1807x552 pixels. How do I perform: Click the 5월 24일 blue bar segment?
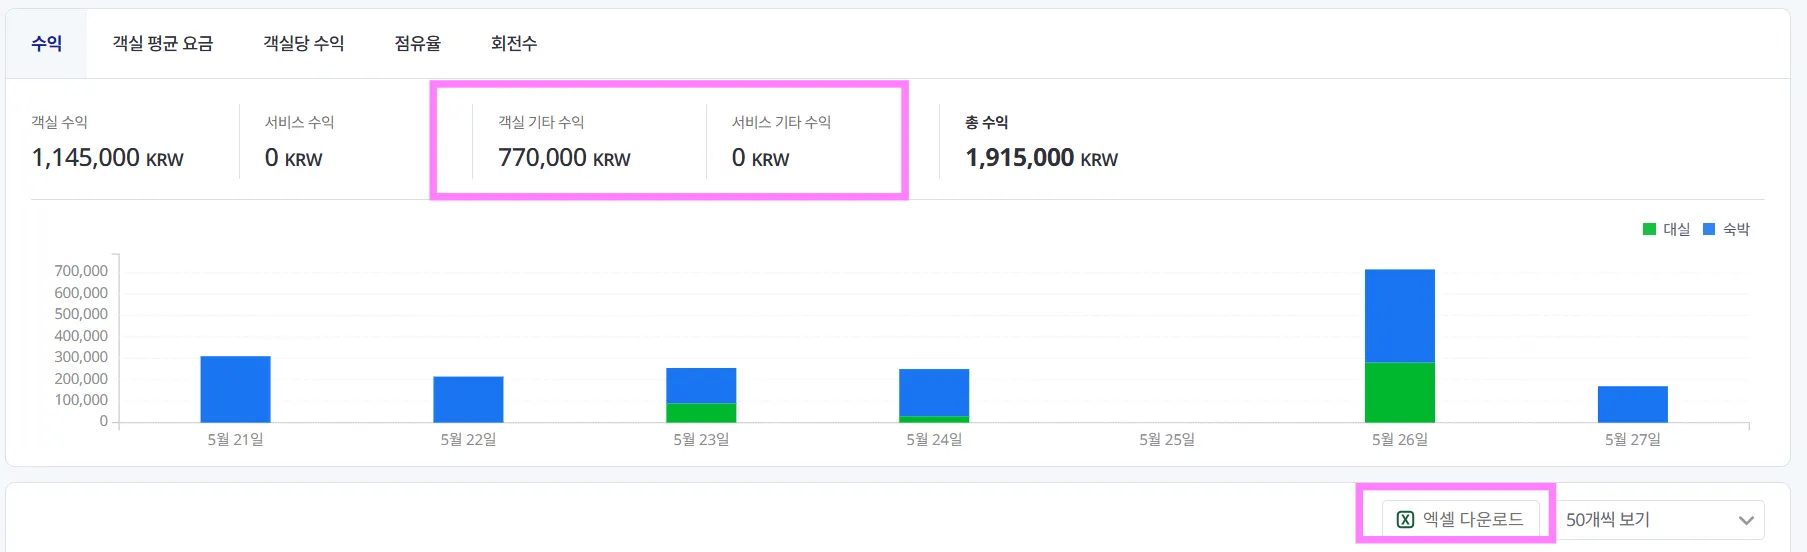(934, 392)
